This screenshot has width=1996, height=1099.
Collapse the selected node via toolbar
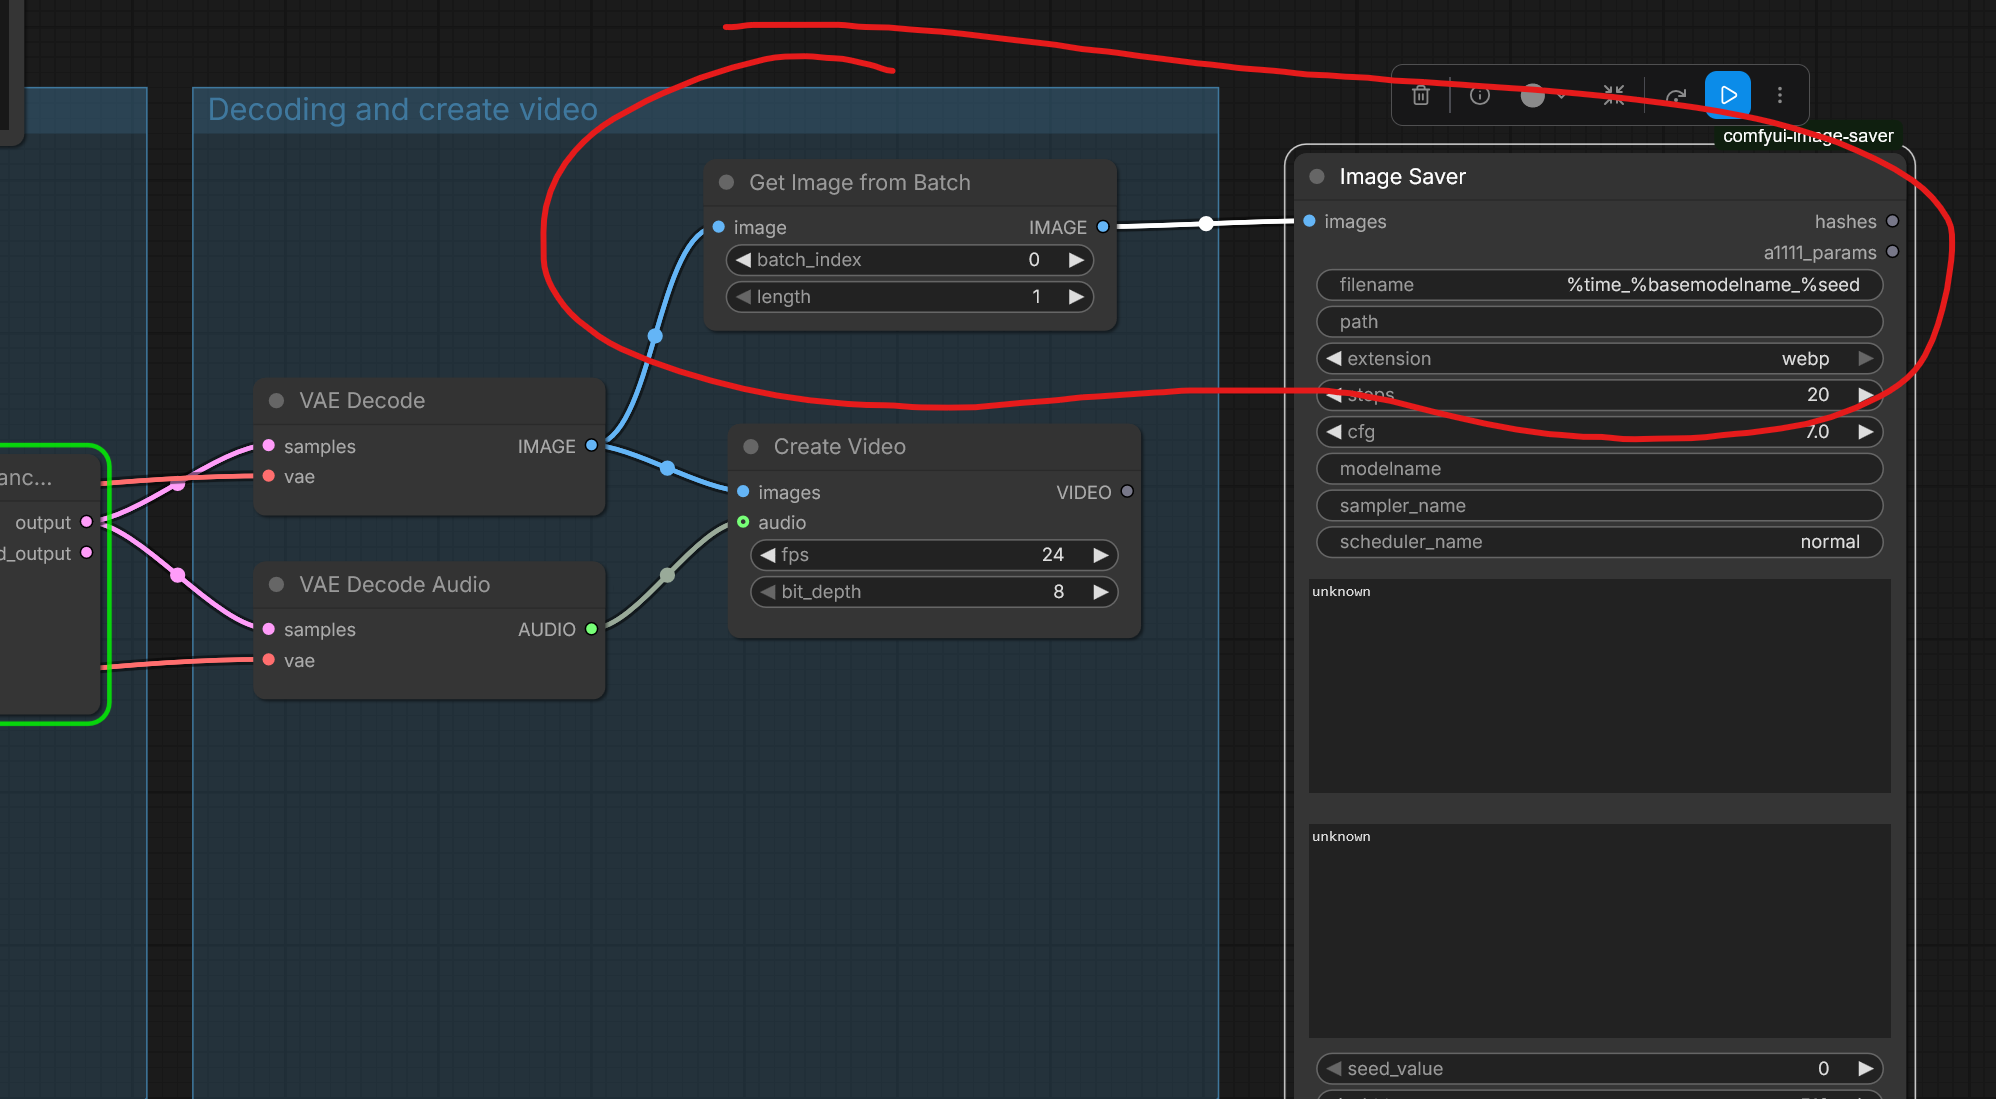pos(1614,95)
